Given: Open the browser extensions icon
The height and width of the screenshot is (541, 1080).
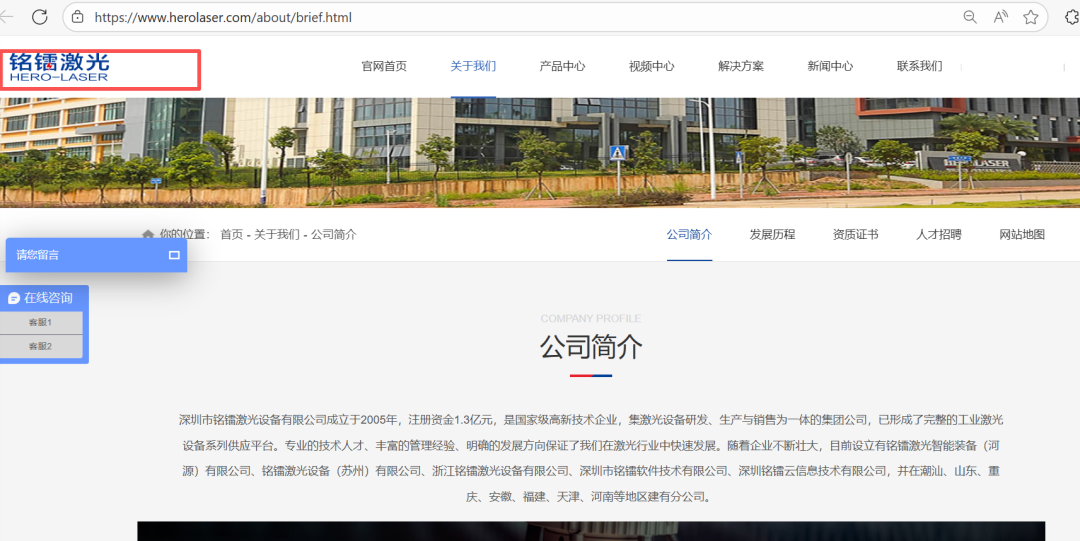Looking at the screenshot, I should (x=1072, y=17).
